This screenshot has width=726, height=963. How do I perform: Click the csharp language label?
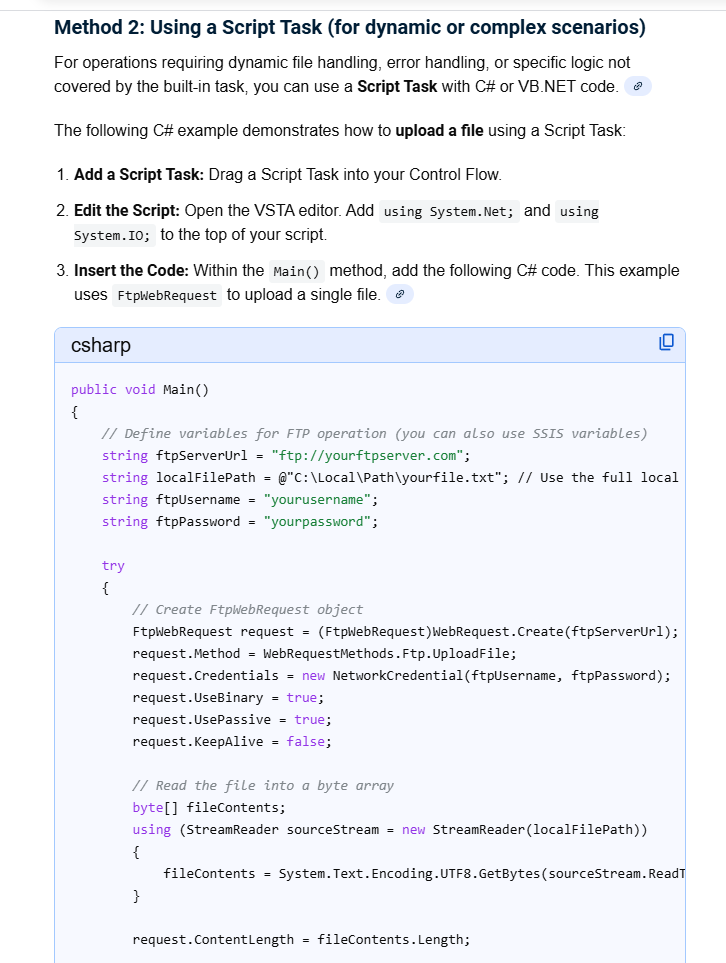point(101,344)
